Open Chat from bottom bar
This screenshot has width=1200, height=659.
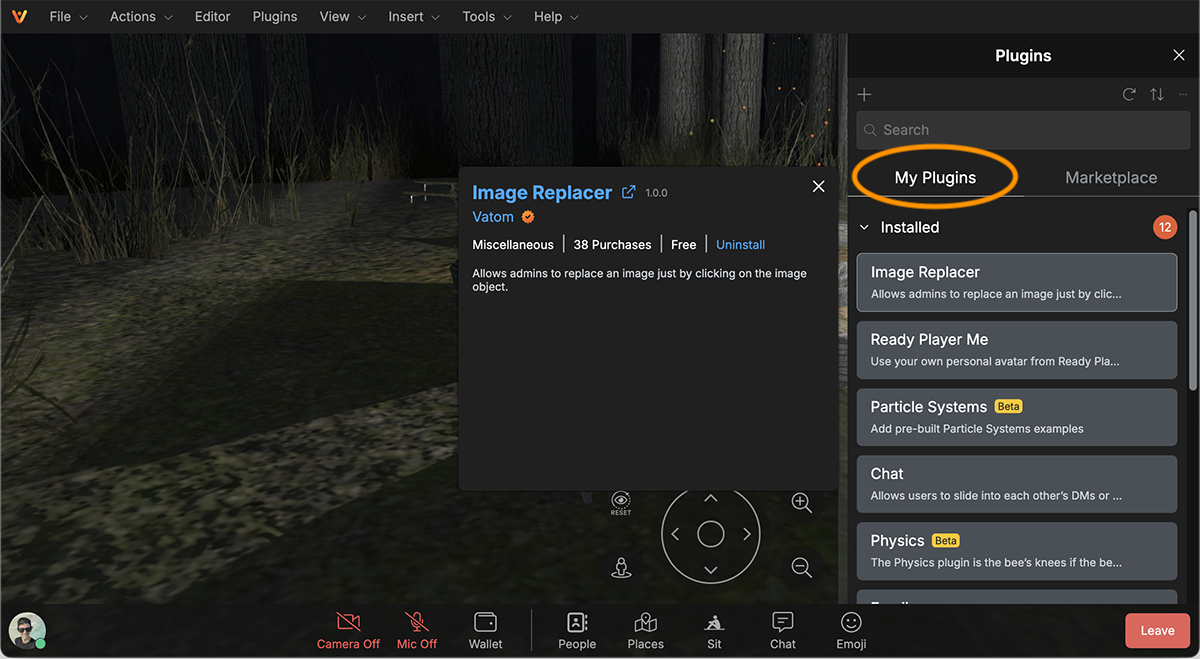pos(783,631)
